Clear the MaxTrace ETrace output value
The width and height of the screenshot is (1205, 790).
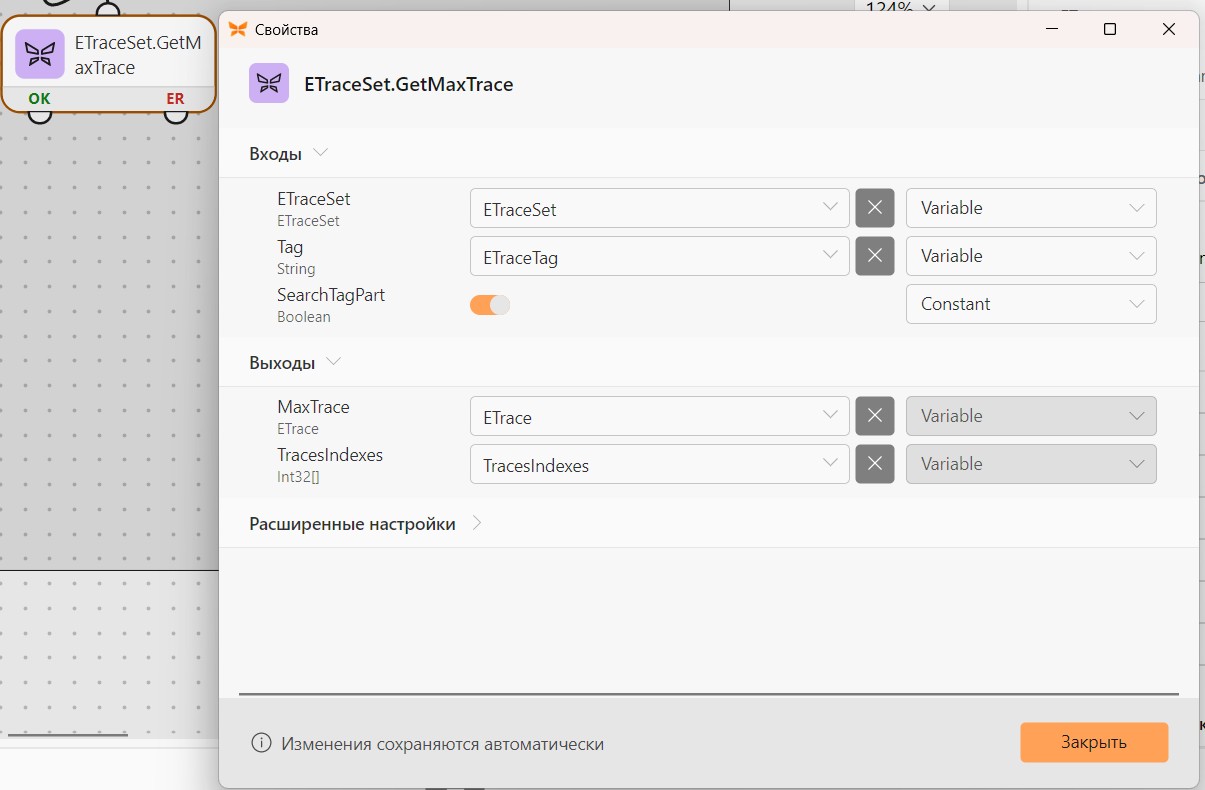(874, 416)
